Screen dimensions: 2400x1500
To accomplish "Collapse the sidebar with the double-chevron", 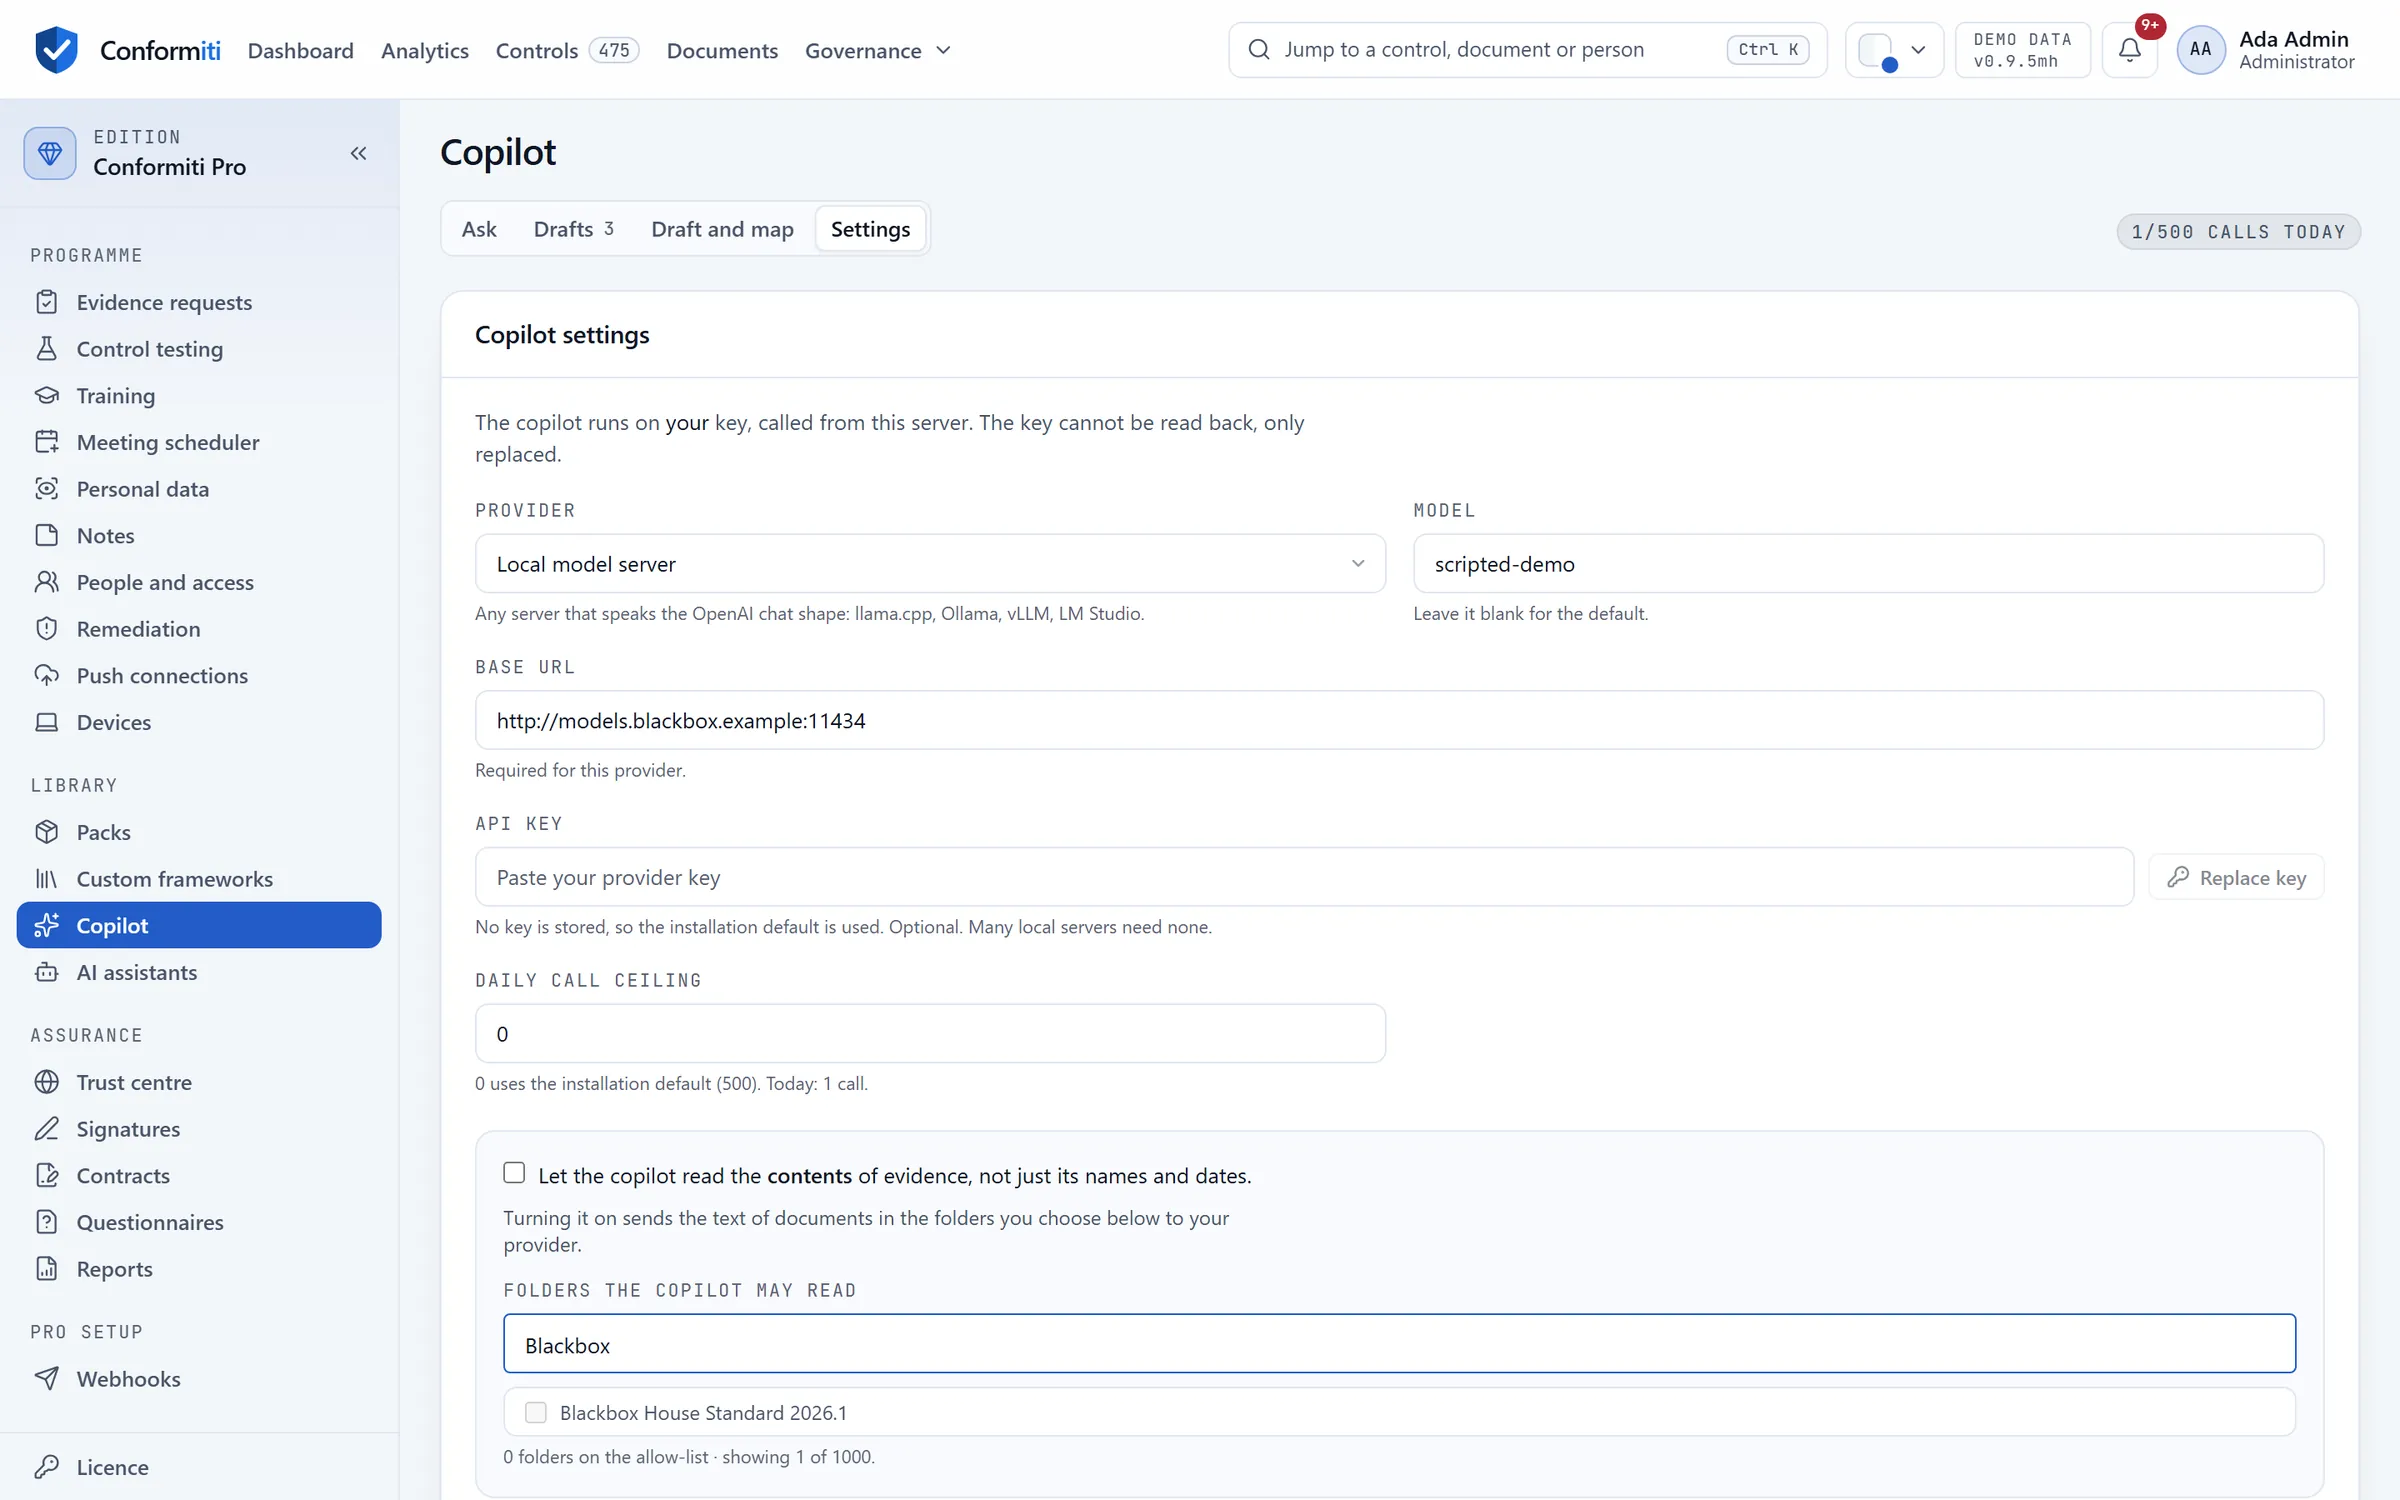I will point(358,153).
